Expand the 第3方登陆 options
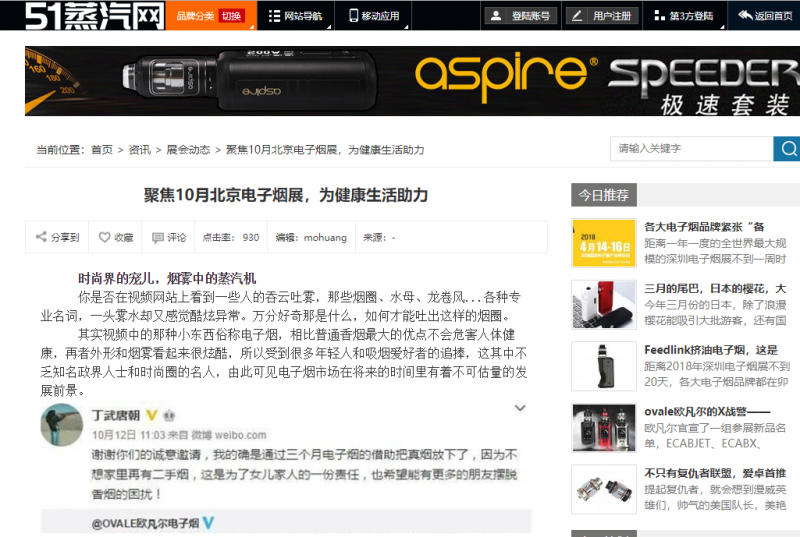800x537 pixels. tap(684, 16)
